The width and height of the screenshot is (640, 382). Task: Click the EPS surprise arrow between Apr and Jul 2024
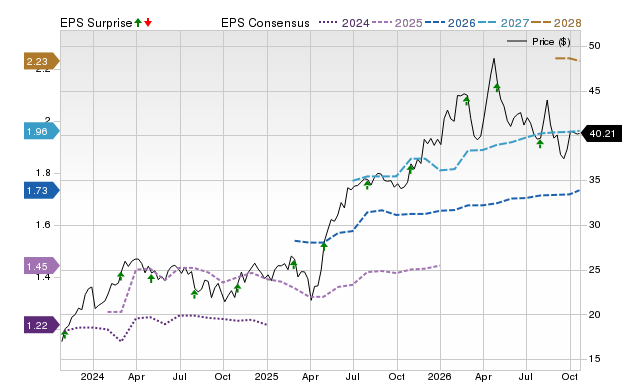click(151, 278)
